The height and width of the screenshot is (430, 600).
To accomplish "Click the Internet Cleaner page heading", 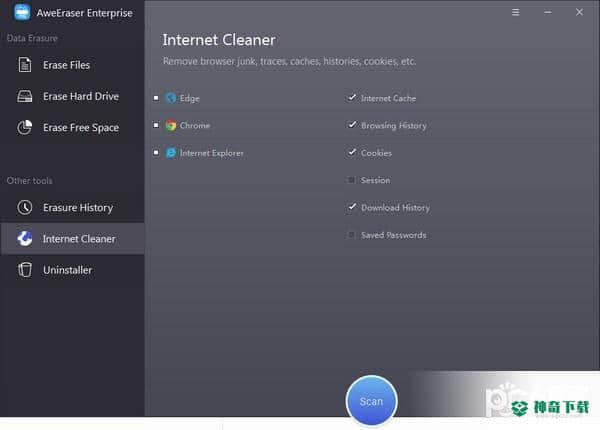I will [x=219, y=40].
